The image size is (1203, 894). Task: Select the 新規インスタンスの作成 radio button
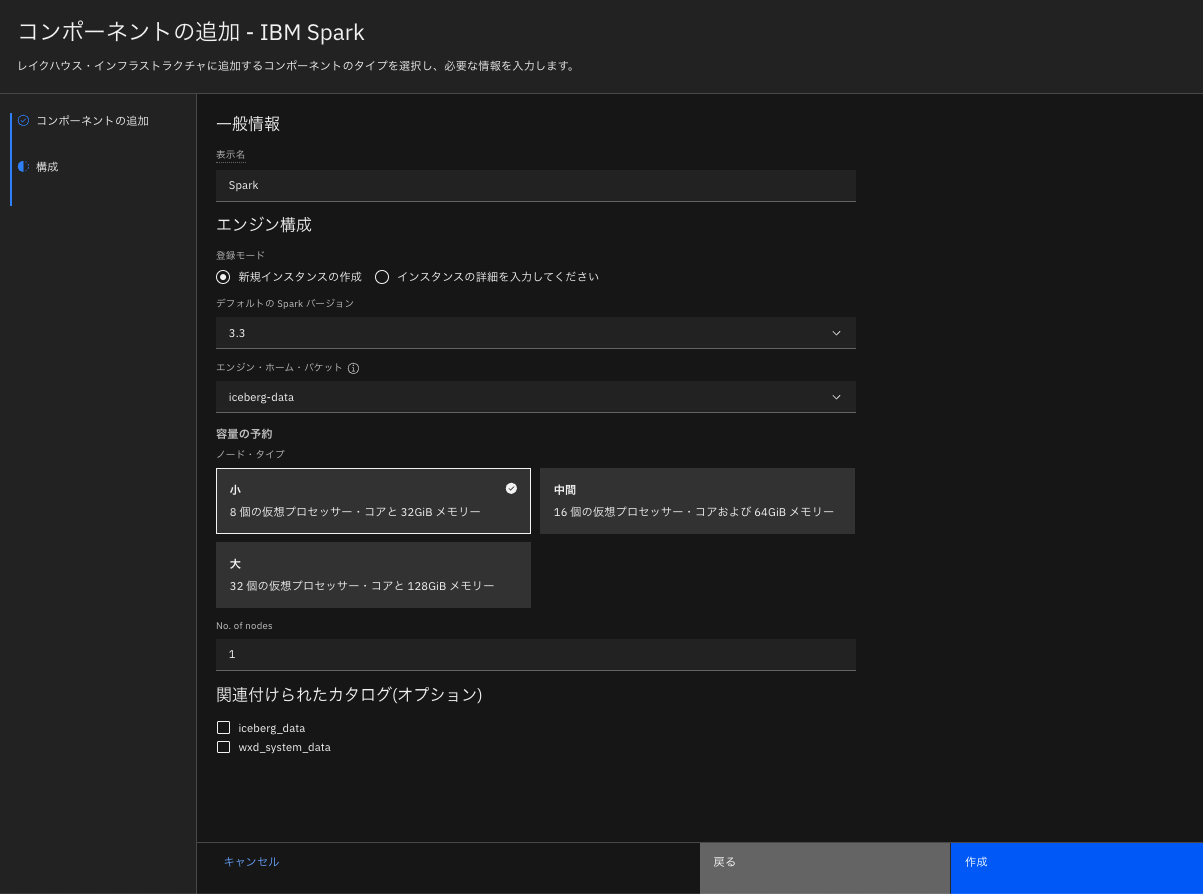(224, 277)
